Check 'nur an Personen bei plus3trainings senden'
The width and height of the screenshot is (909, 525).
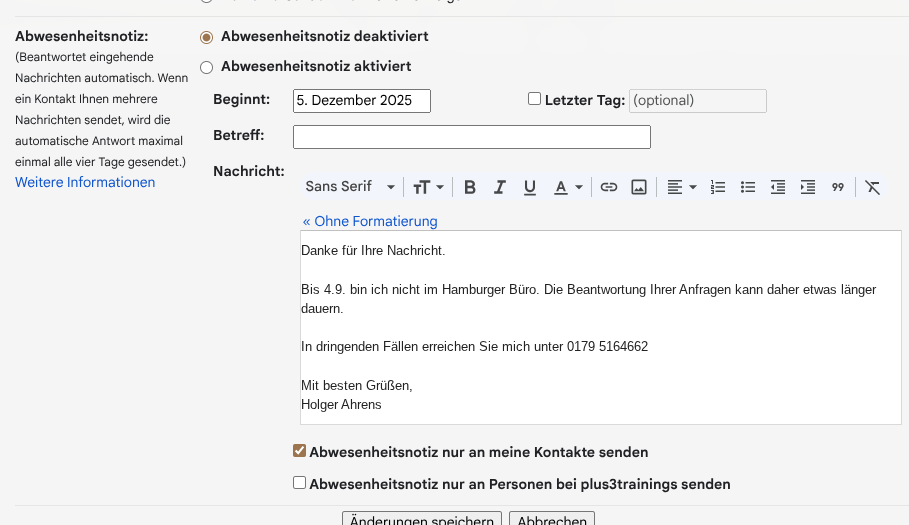299,483
